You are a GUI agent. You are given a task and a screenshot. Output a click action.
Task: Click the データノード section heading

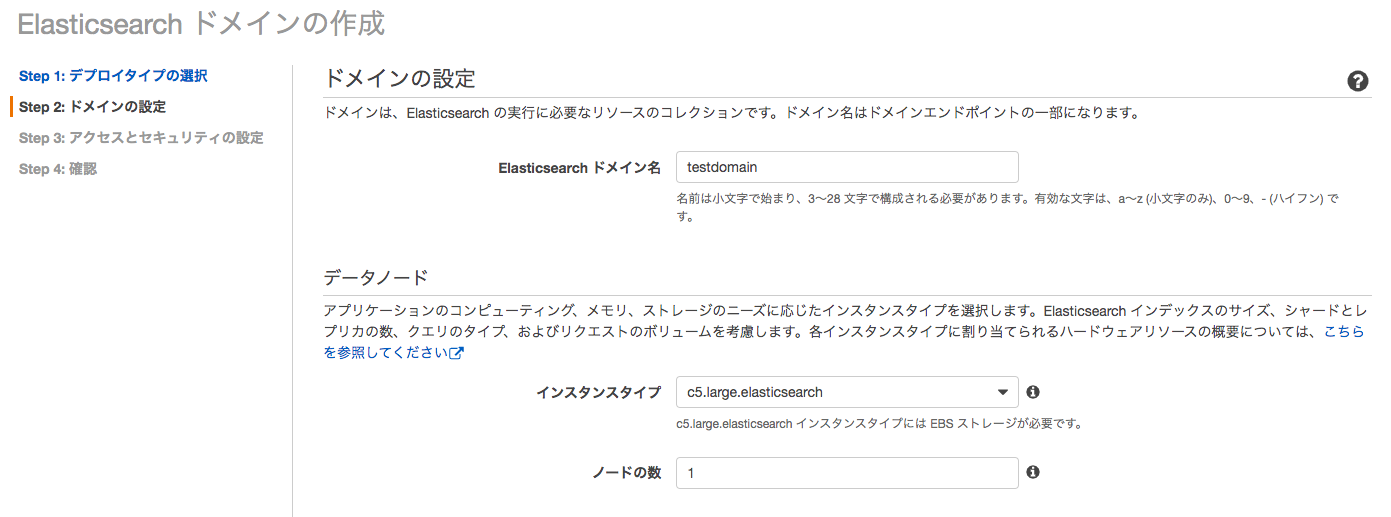click(x=376, y=278)
